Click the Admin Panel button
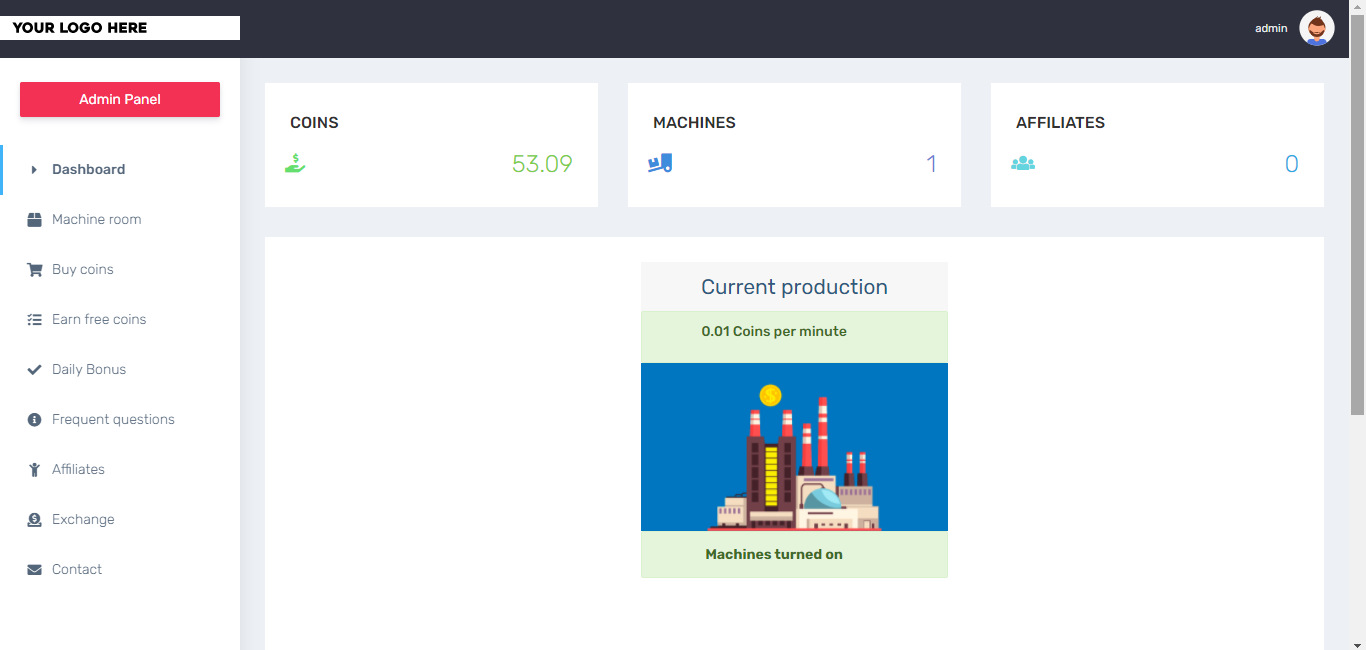Viewport: 1366px width, 650px height. (x=120, y=99)
